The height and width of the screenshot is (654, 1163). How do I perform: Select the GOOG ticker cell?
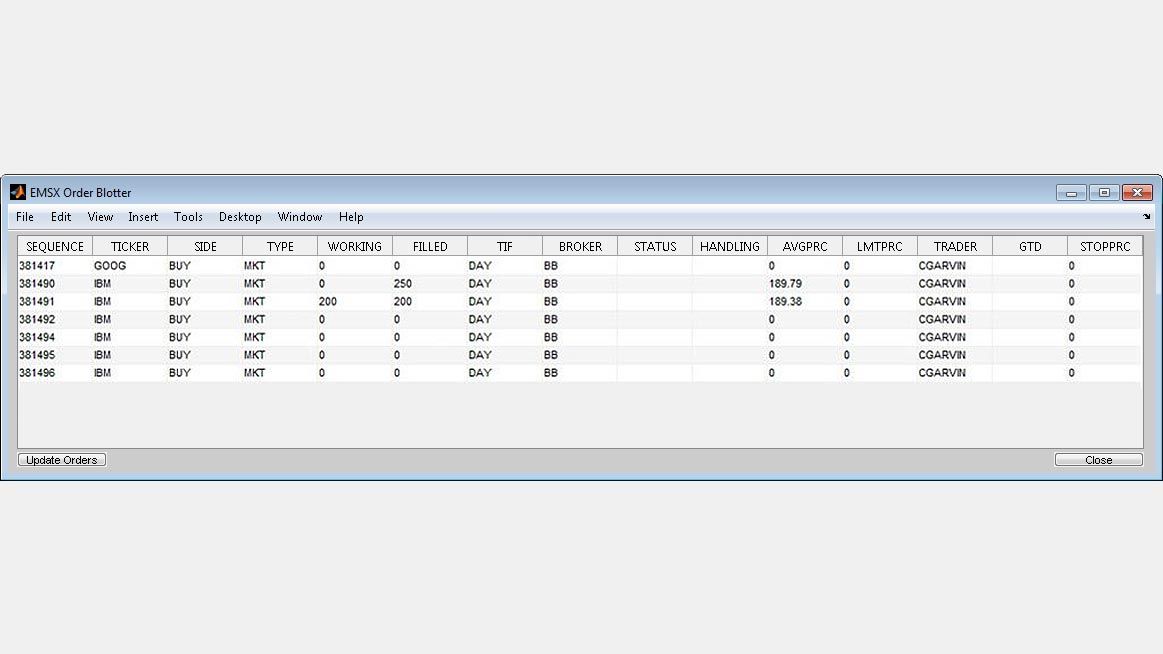[110, 266]
